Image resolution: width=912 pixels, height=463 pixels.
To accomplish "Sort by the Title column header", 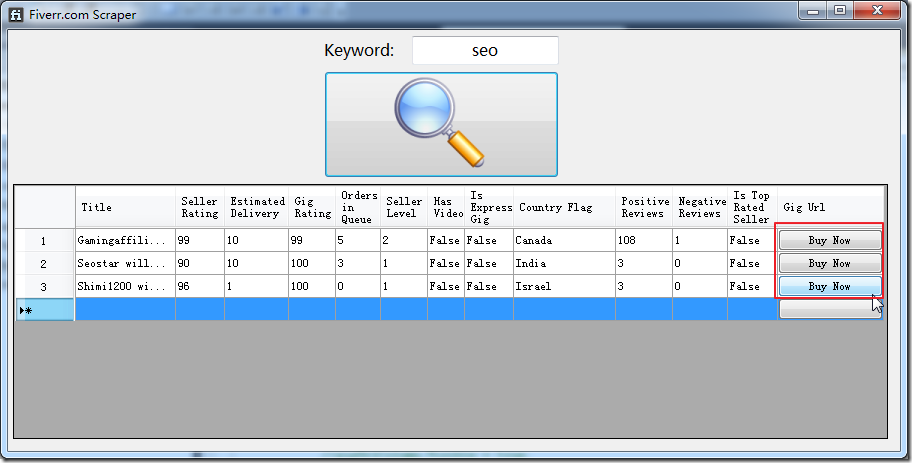I will (126, 207).
